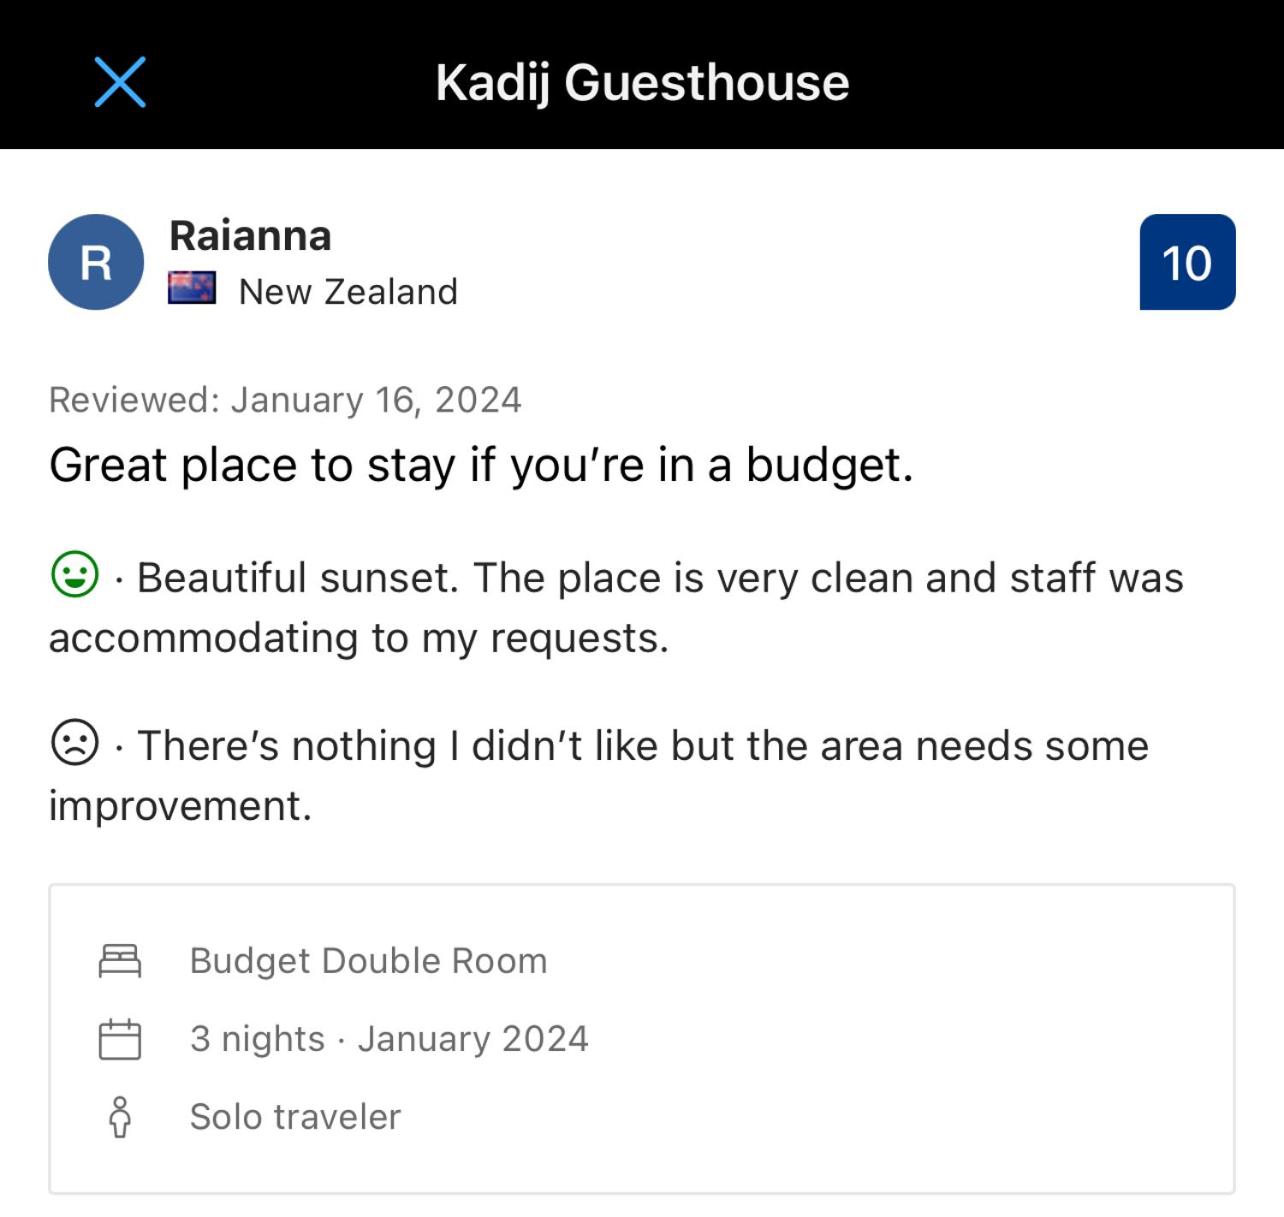Tap the round R avatar for Raianna
Screen dimensions: 1284x1217
96,262
